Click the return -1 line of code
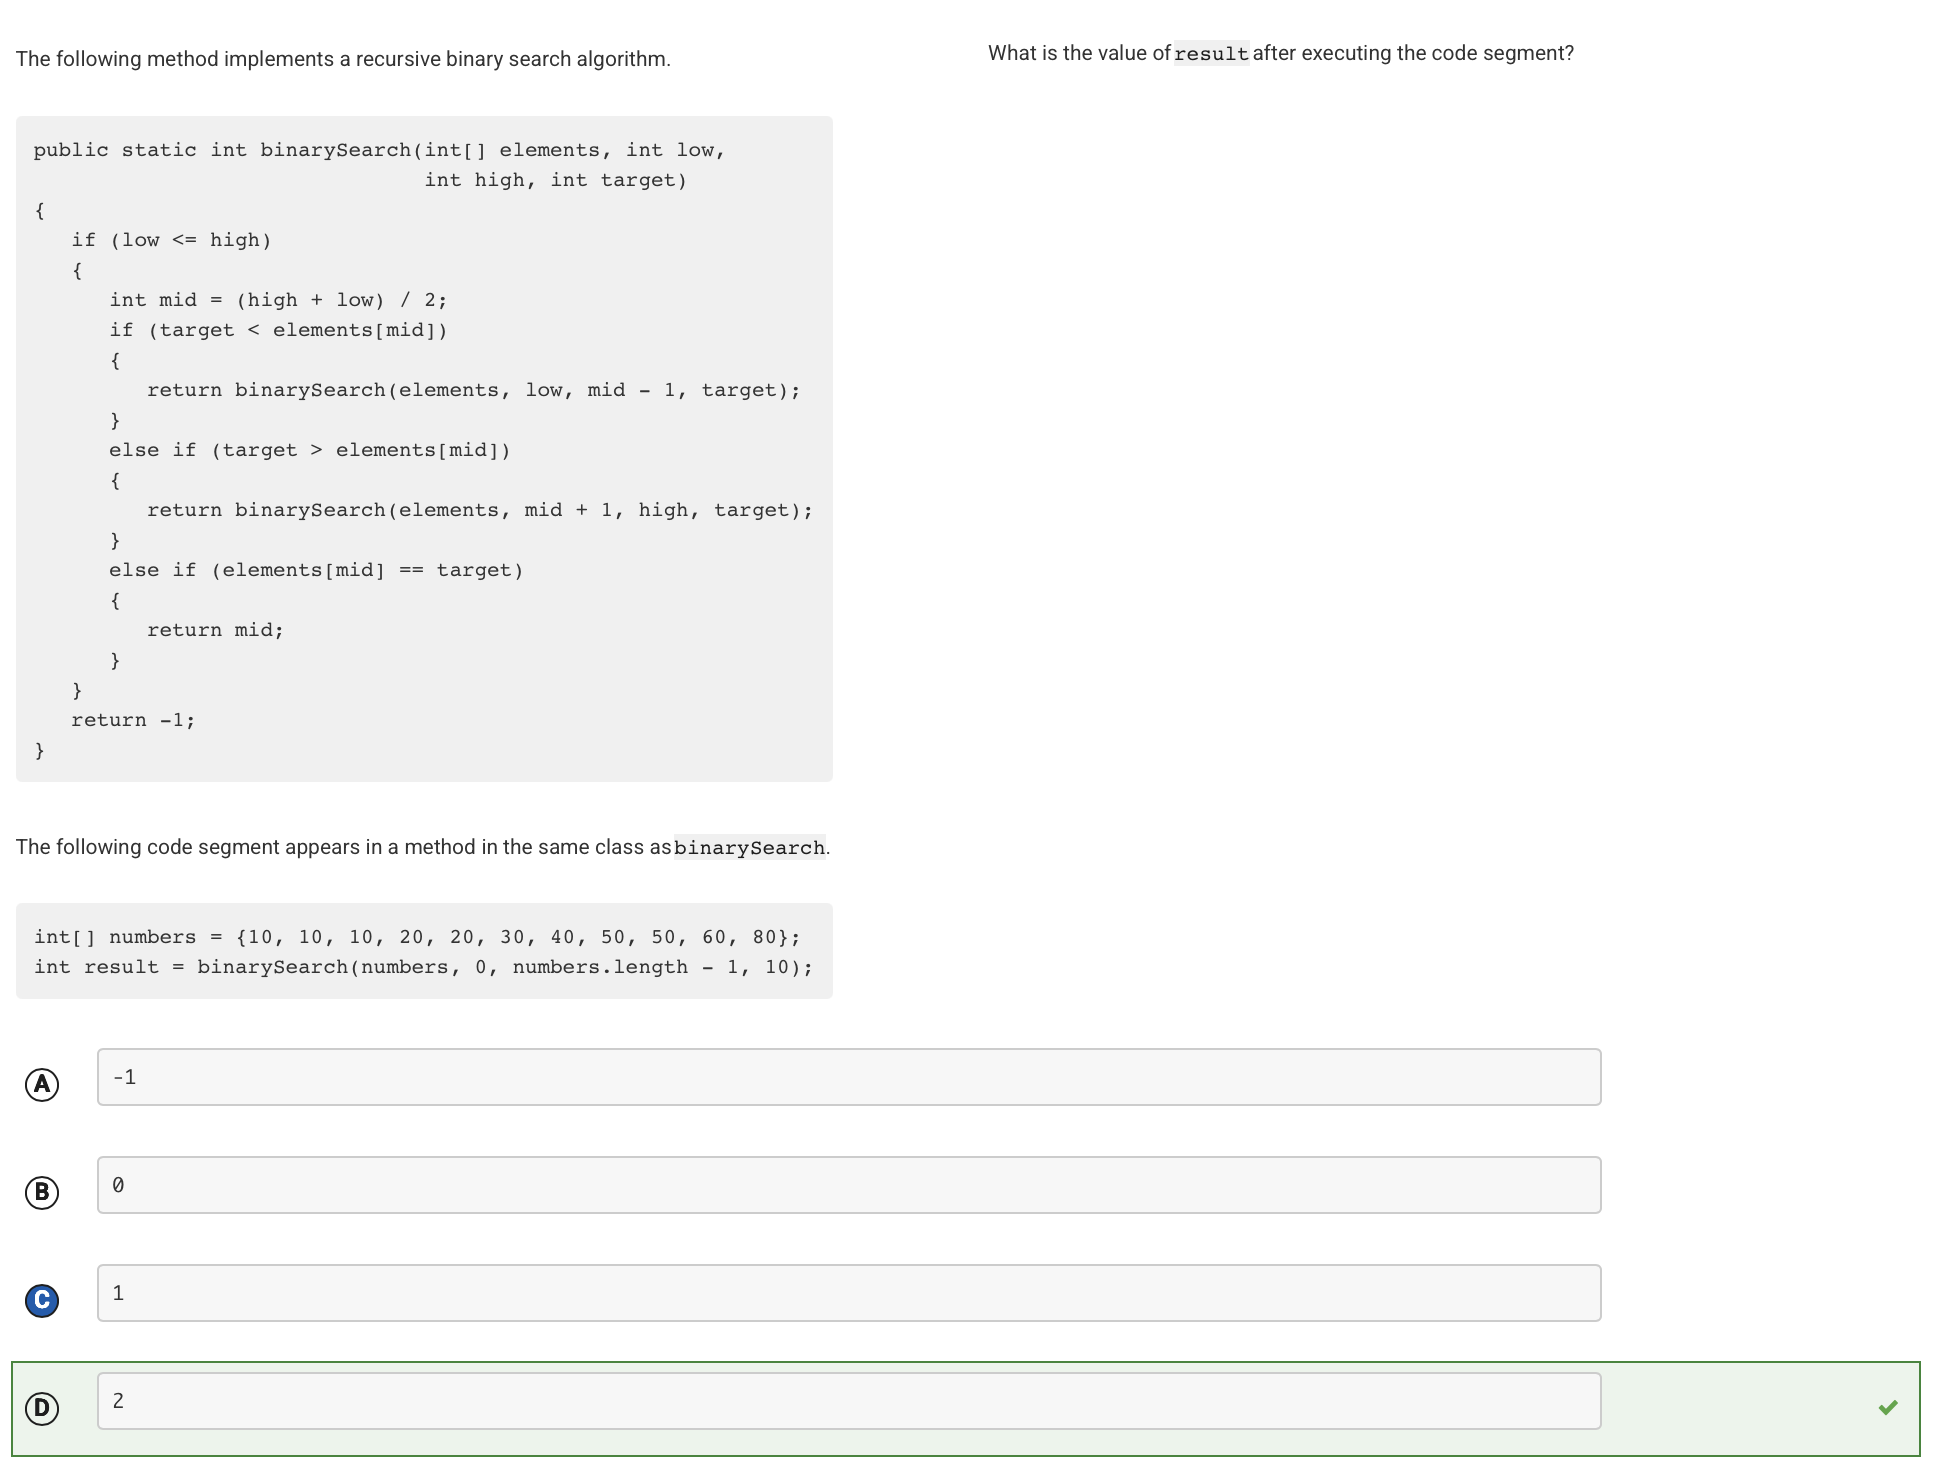The width and height of the screenshot is (1946, 1472). pos(133,719)
